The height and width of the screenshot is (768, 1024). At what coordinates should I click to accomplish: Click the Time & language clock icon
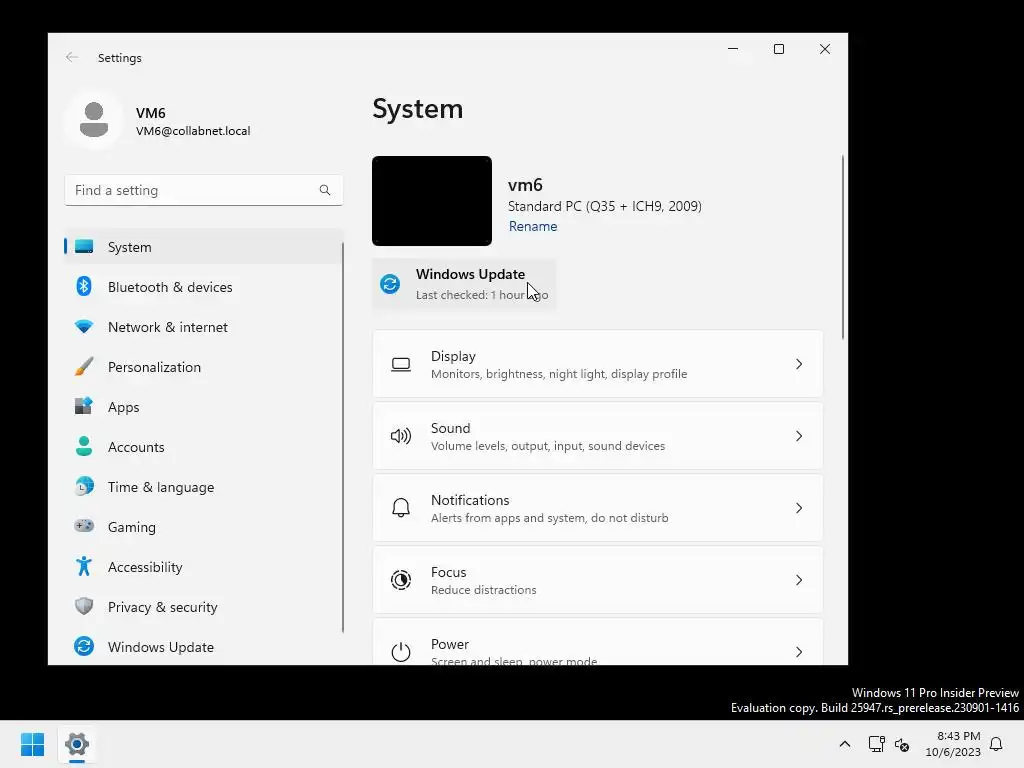pos(84,487)
